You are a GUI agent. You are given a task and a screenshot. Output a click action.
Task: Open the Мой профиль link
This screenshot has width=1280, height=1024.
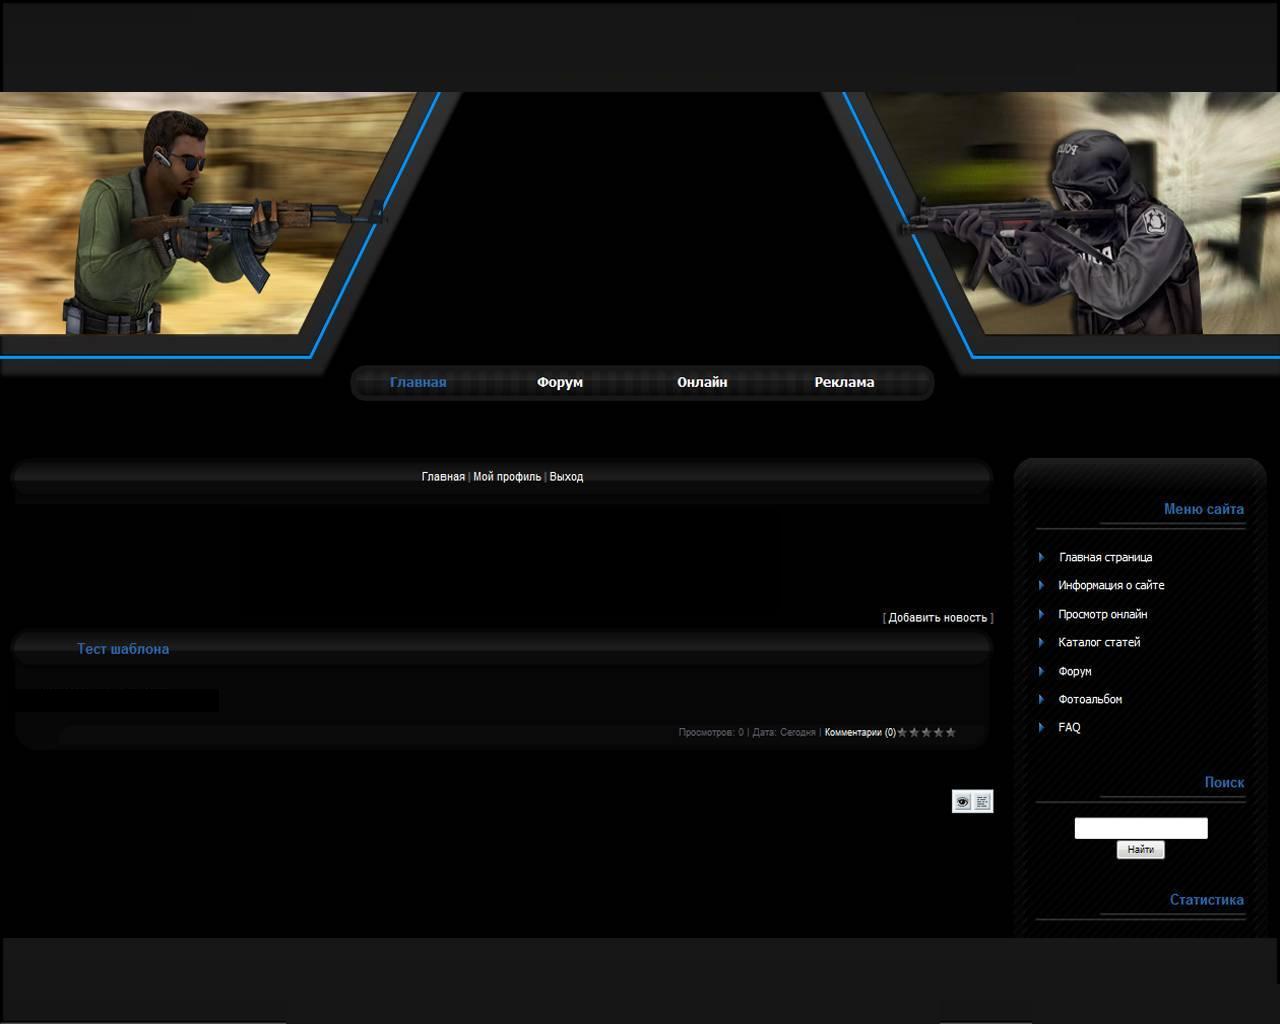pyautogui.click(x=507, y=477)
